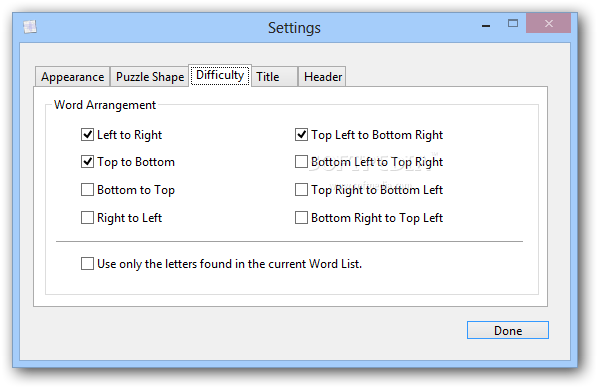Check Bottom Left to Top Right
This screenshot has height=388, width=598.
click(x=301, y=162)
